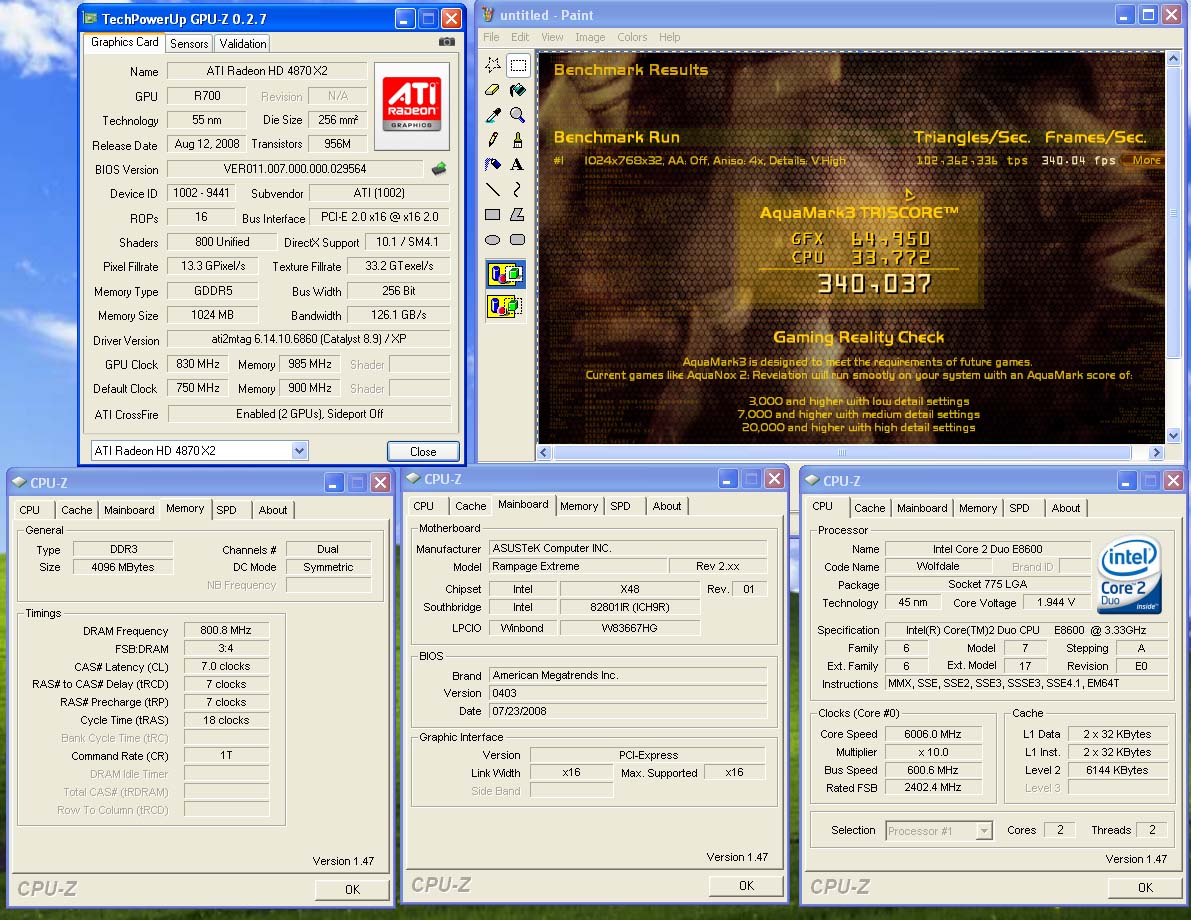Open the File menu in Paint
The width and height of the screenshot is (1191, 920).
coord(491,37)
